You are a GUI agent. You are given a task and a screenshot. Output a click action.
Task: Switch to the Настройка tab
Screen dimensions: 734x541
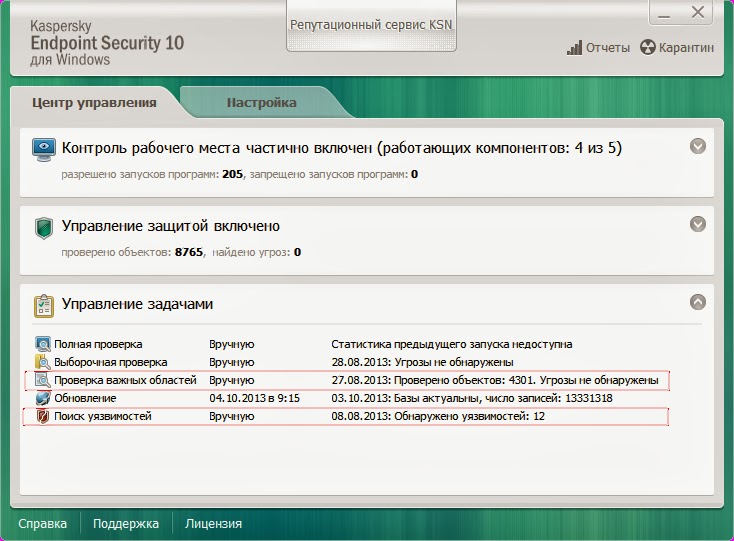coord(262,102)
